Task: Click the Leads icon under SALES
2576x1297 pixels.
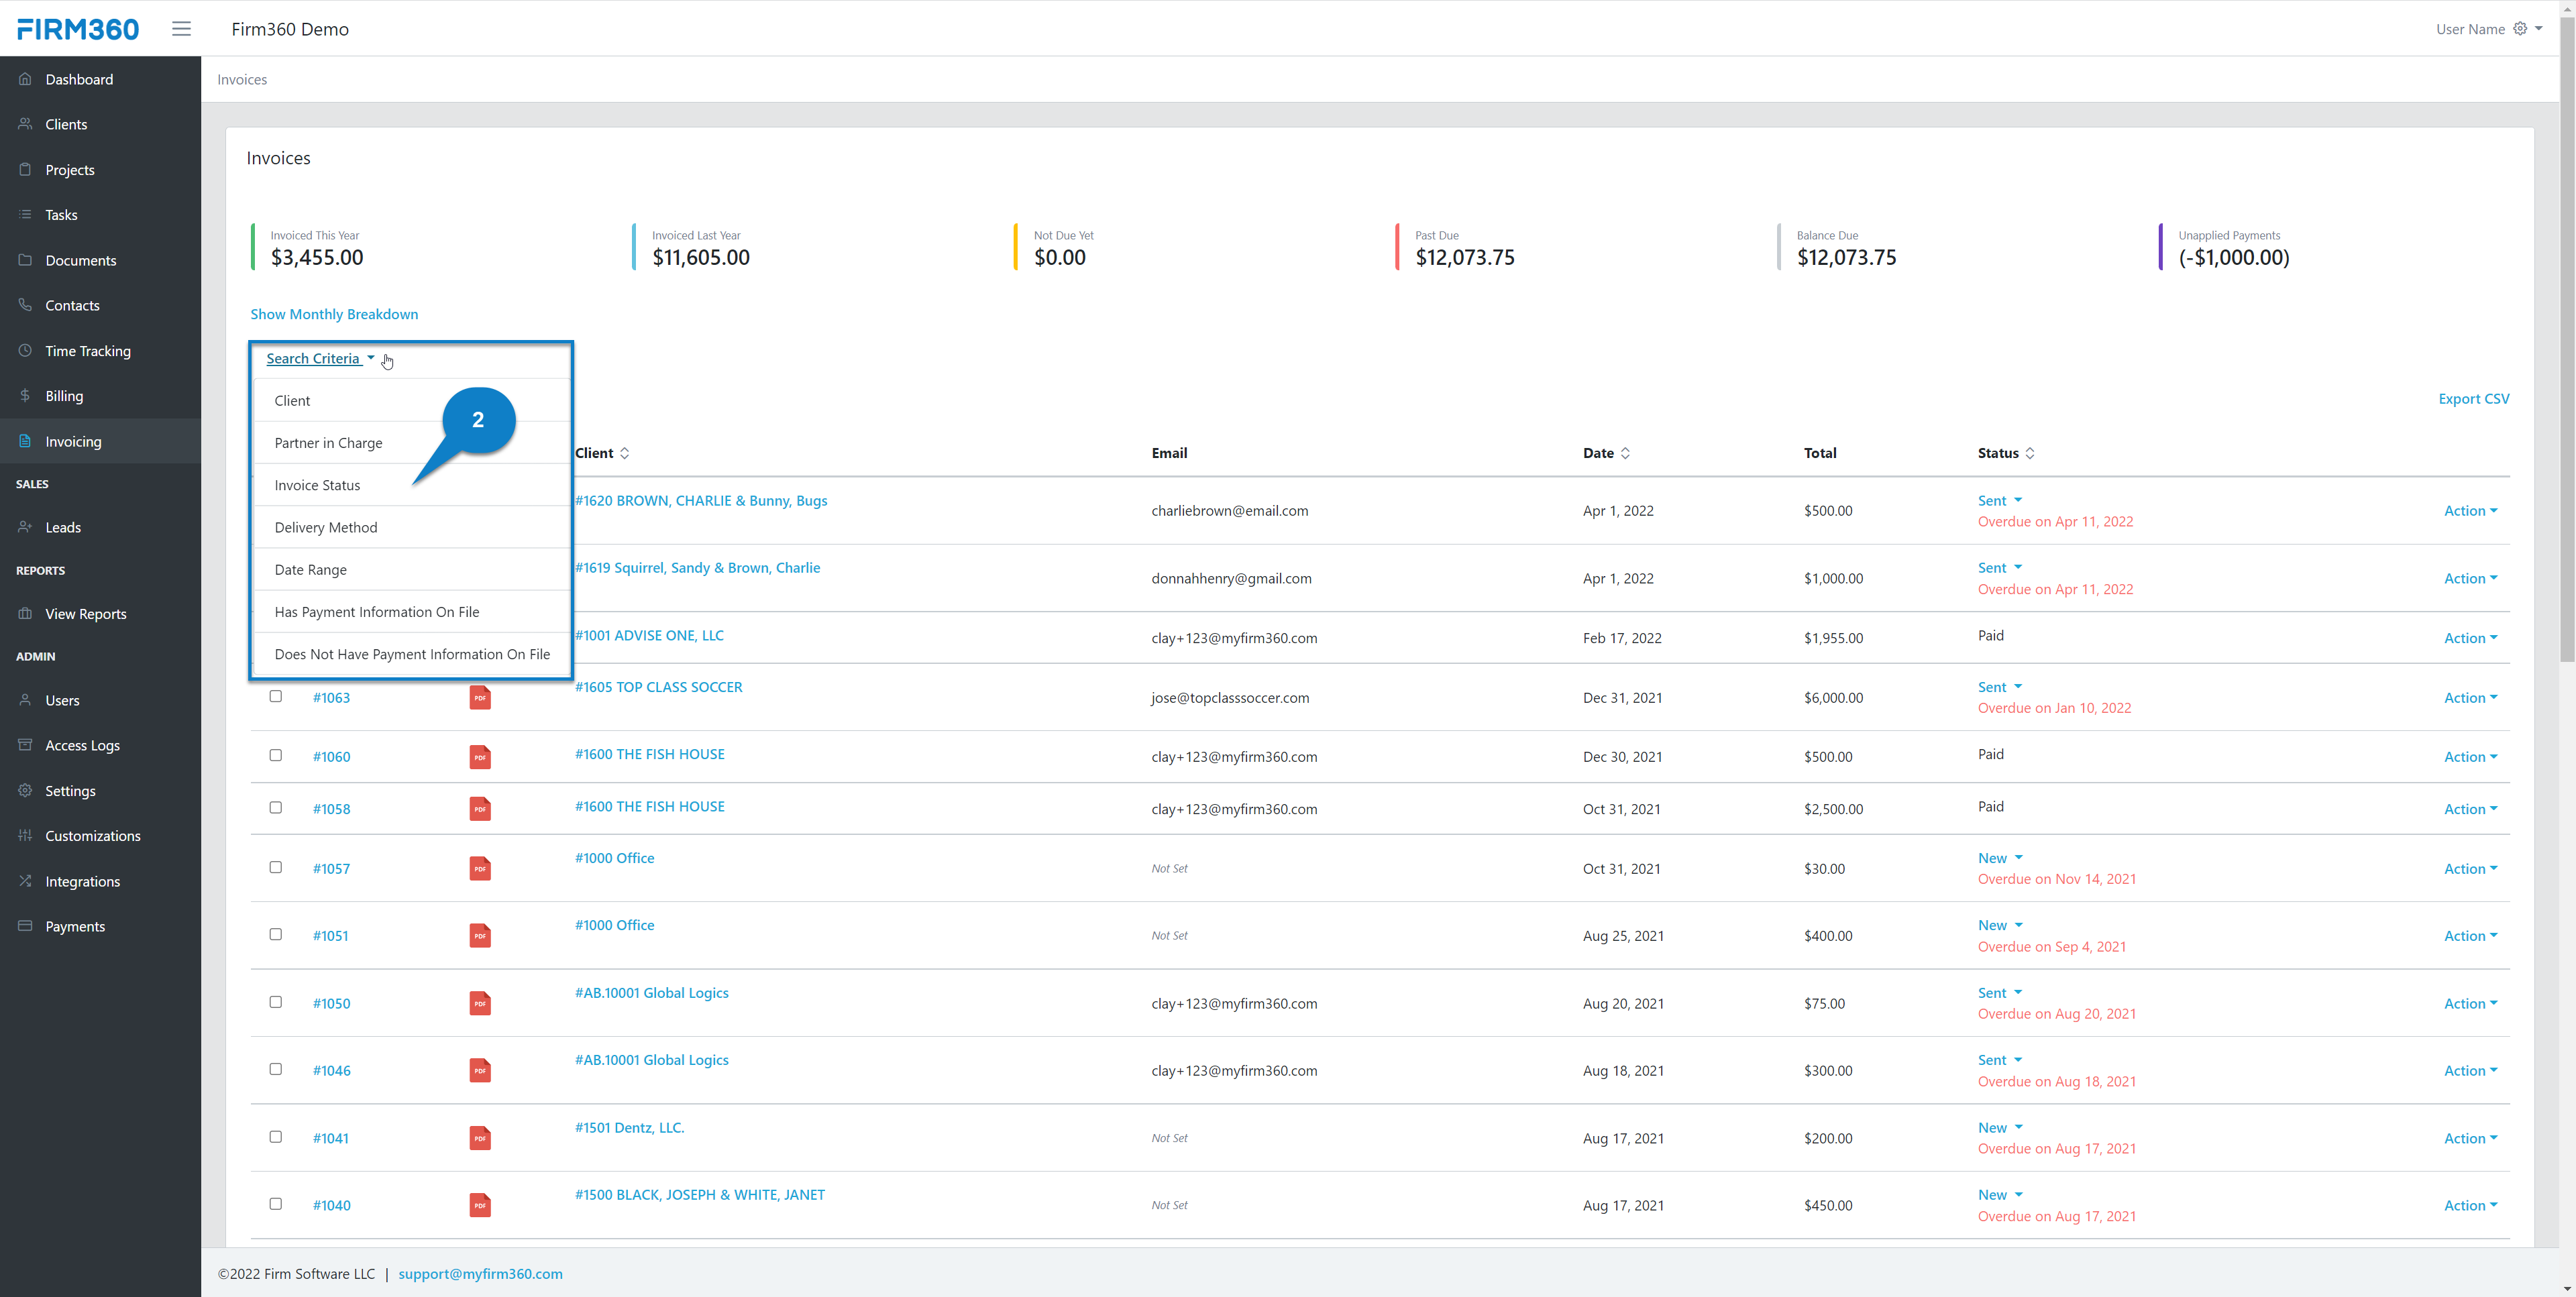Action: pyautogui.click(x=25, y=527)
